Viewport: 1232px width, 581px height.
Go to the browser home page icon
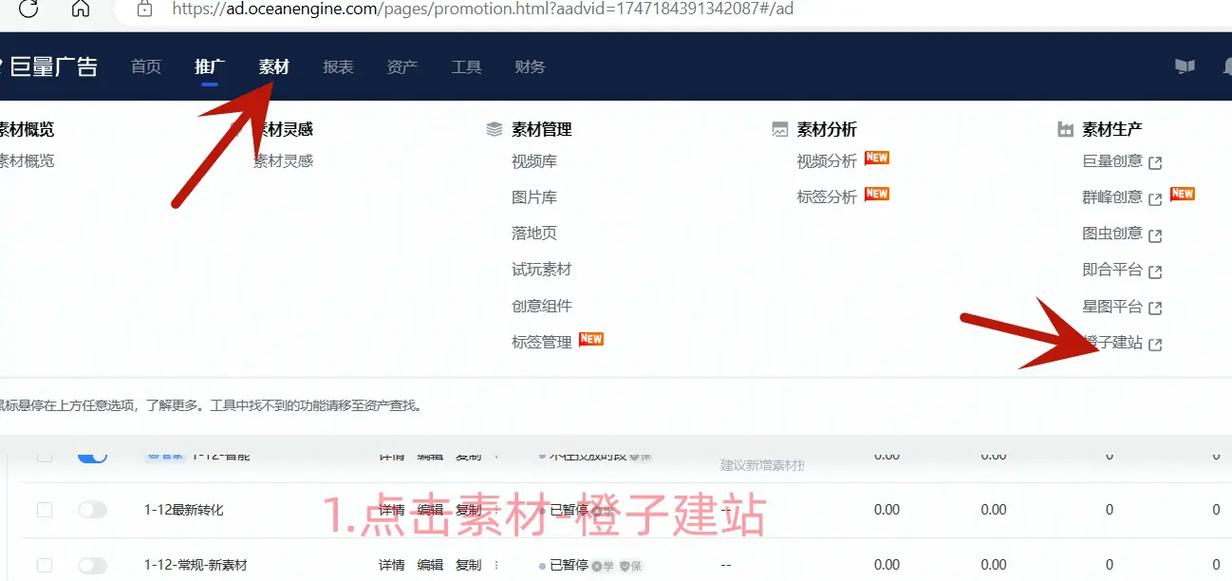81,9
